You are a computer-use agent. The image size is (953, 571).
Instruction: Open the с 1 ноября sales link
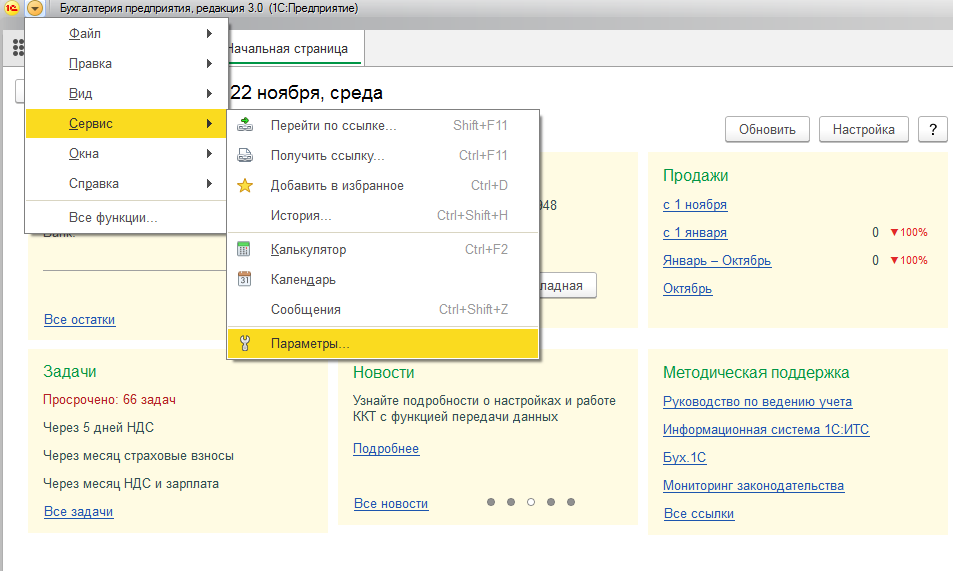tap(695, 205)
